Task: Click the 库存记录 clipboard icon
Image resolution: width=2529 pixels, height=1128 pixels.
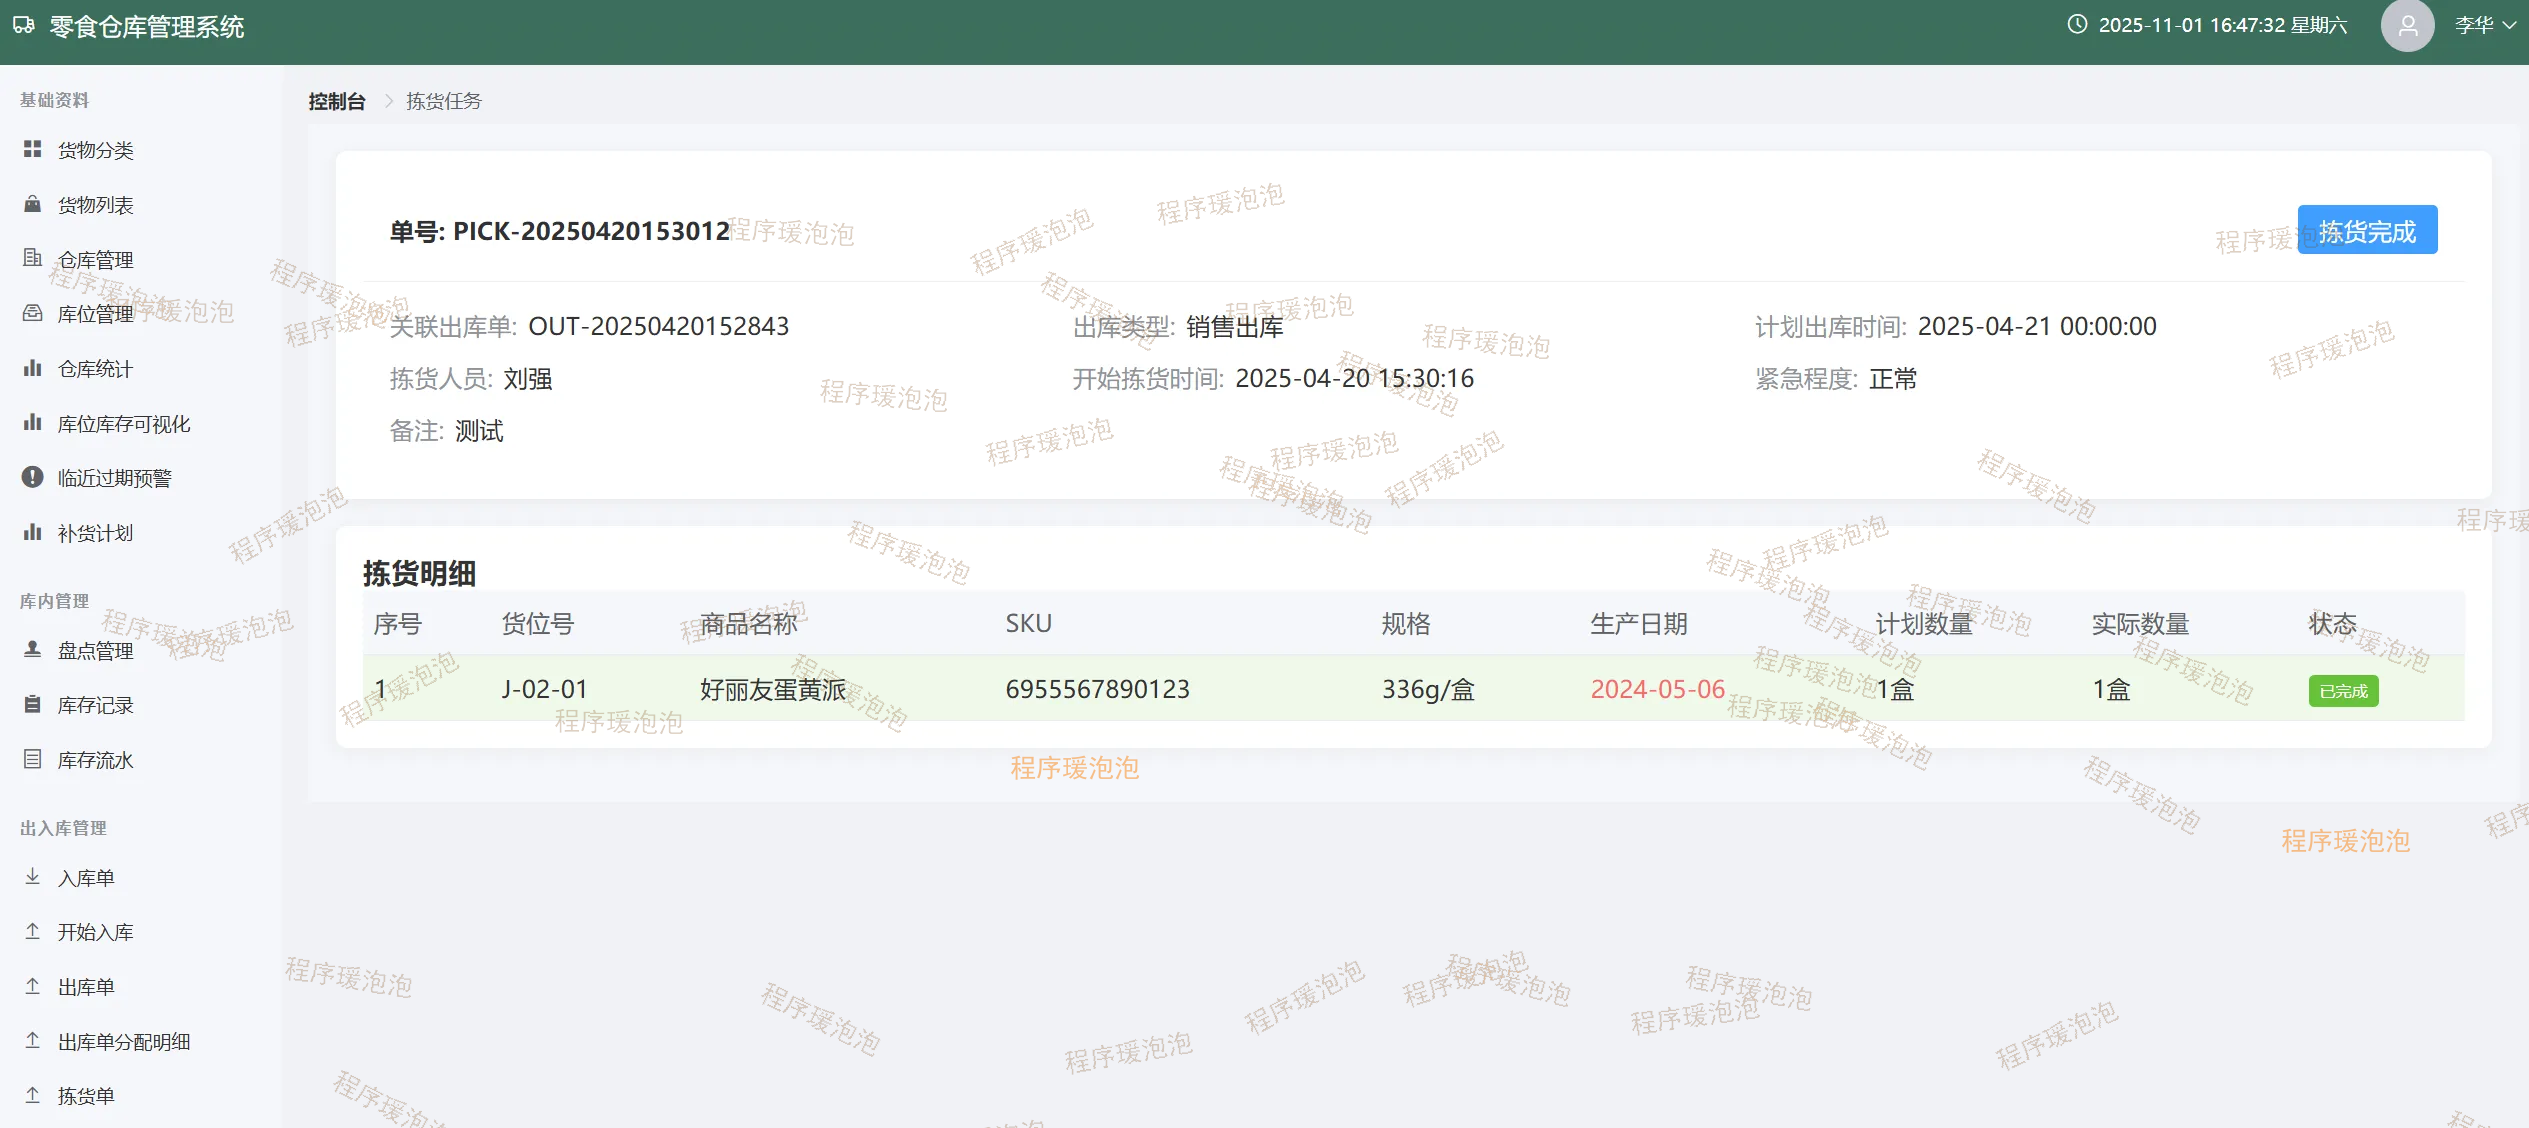Action: (32, 704)
